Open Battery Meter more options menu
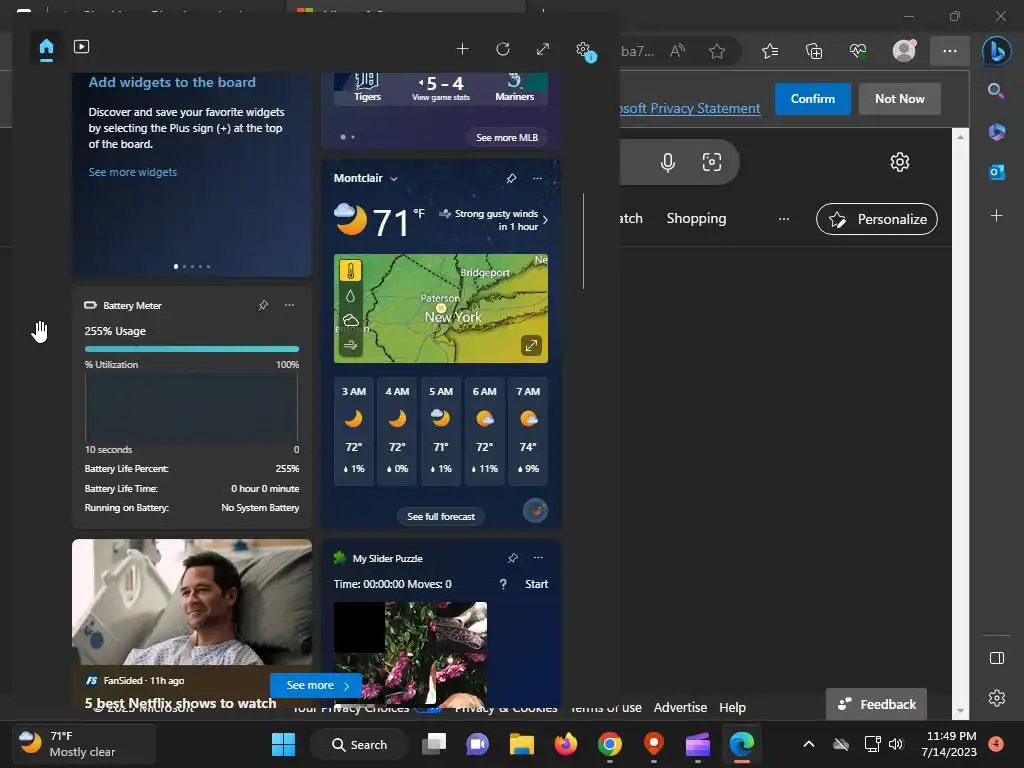The height and width of the screenshot is (768, 1024). [289, 305]
